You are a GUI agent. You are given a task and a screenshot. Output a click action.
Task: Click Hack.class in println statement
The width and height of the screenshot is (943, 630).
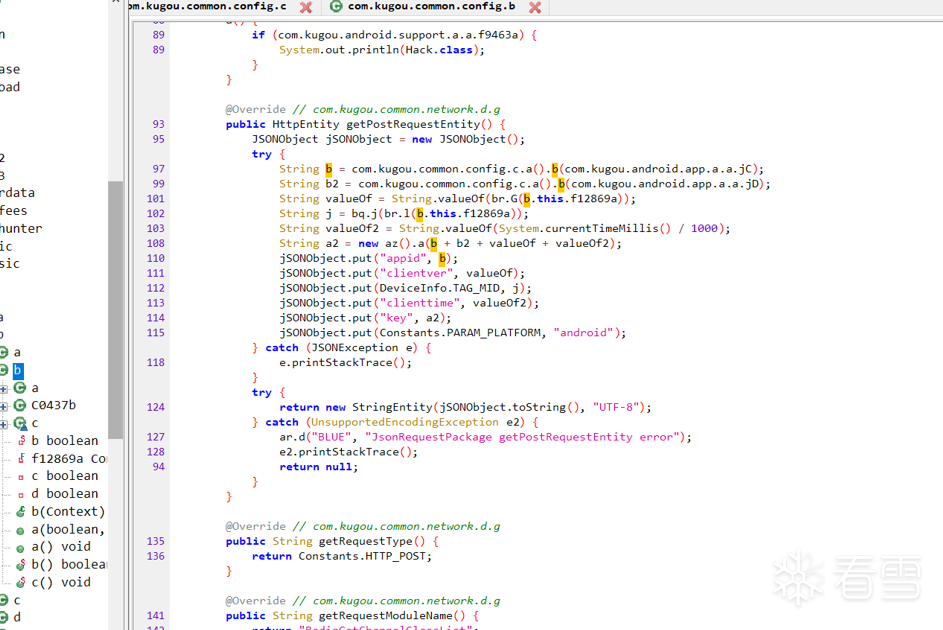tap(439, 50)
